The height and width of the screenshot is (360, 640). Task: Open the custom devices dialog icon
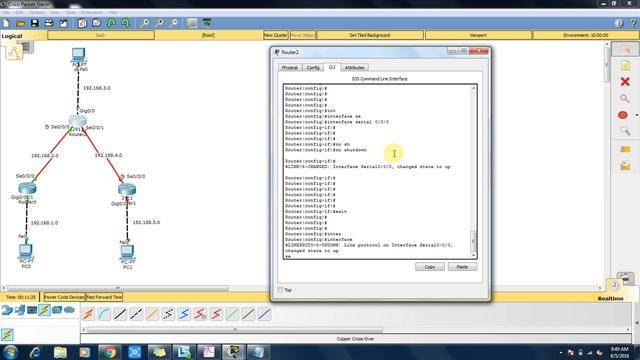pyautogui.click(x=207, y=23)
